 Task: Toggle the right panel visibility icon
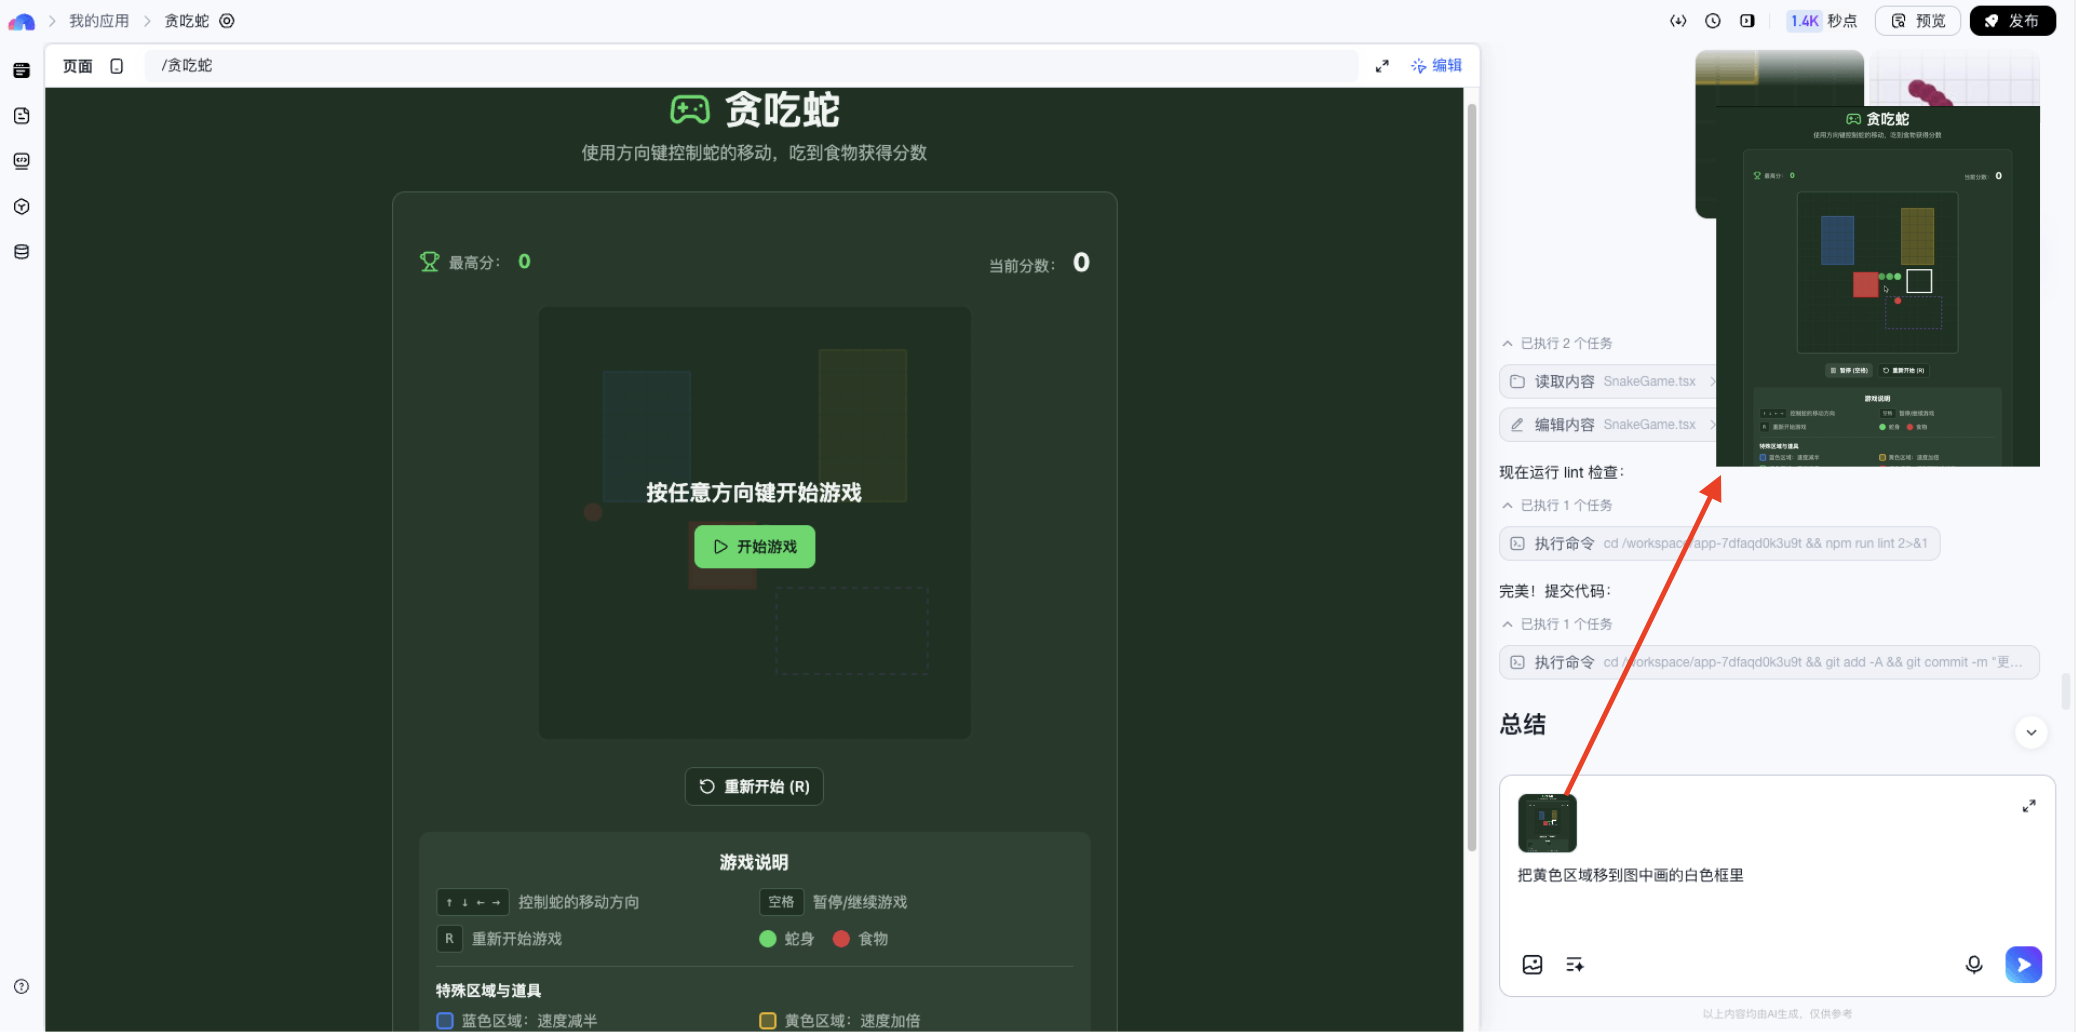tap(1747, 20)
